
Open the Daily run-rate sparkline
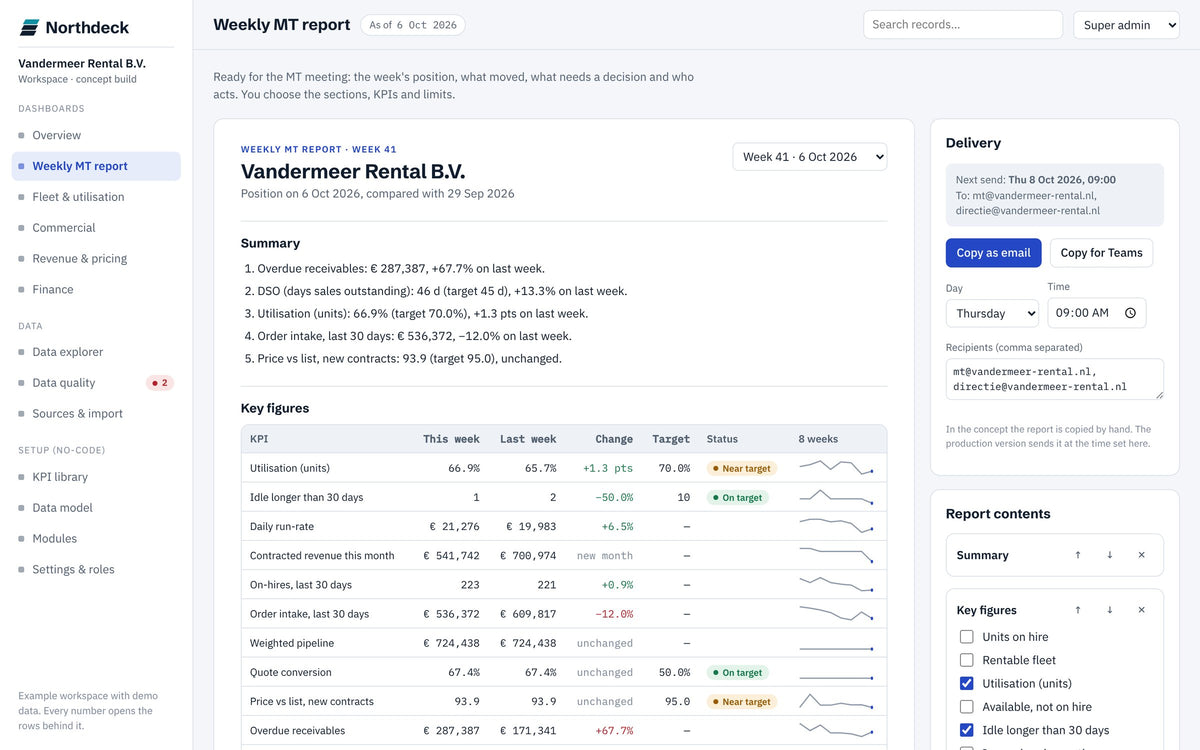click(x=836, y=526)
